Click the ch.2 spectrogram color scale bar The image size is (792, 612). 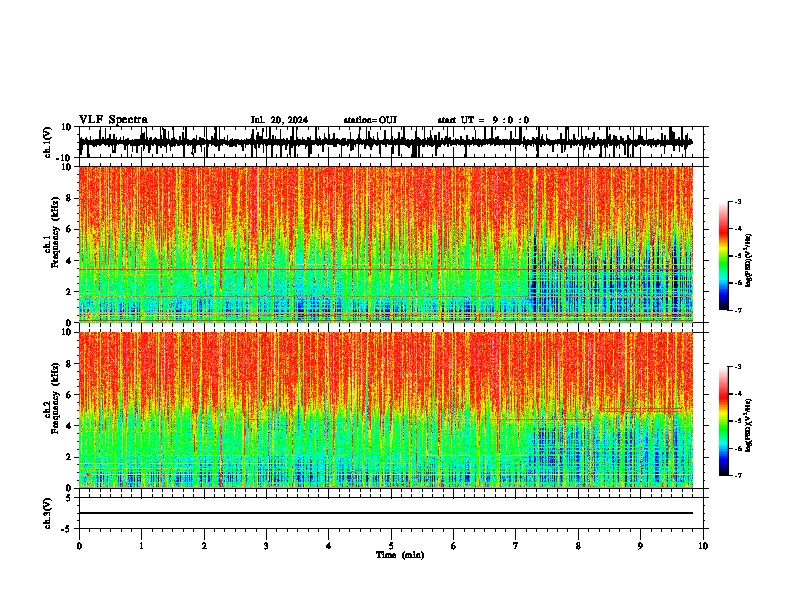point(724,421)
